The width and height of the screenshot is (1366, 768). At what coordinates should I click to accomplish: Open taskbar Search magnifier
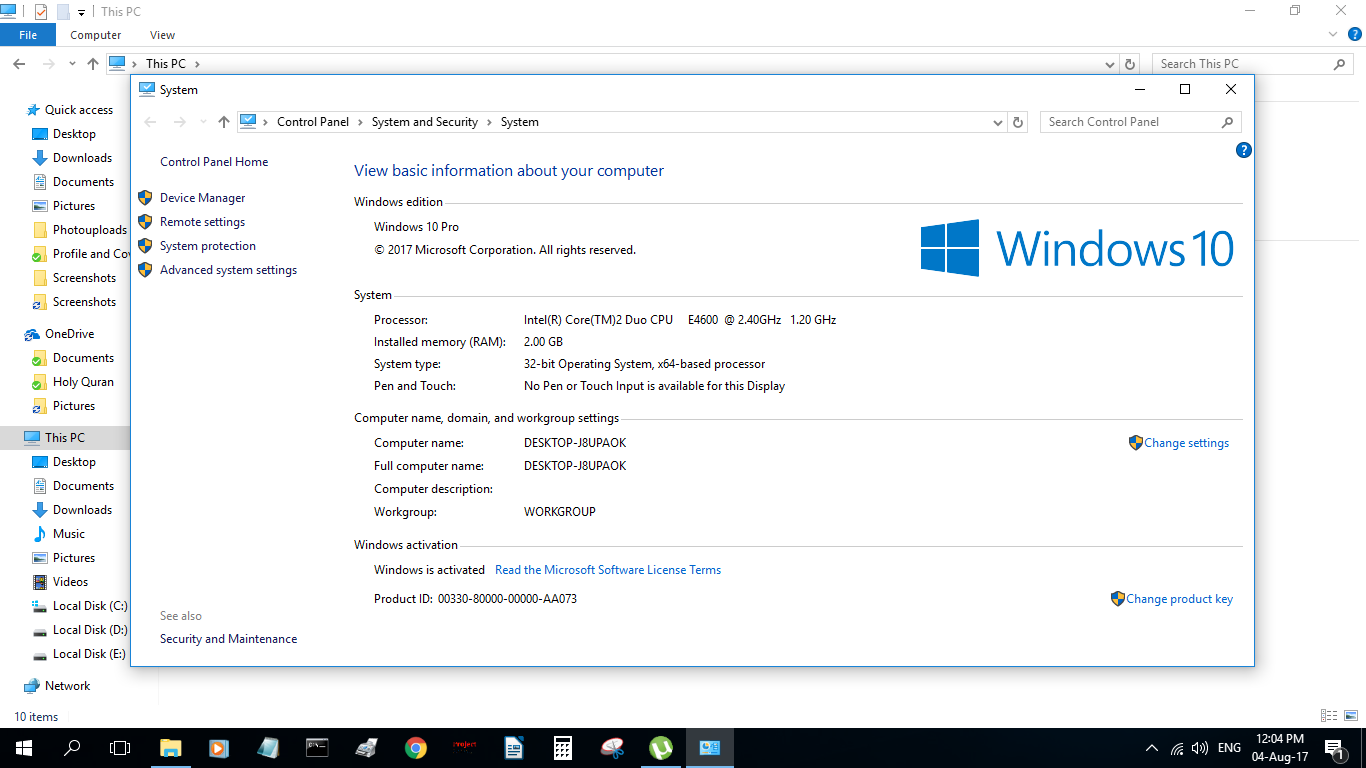[72, 748]
